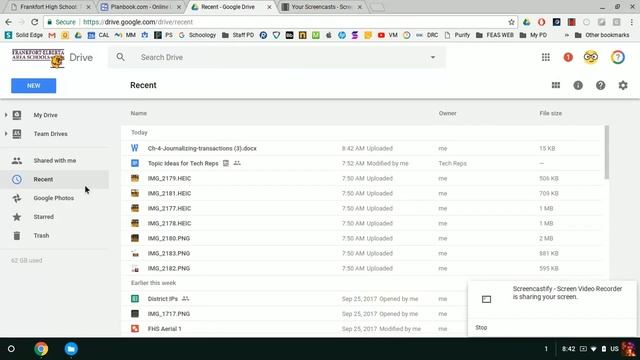
Task: Switch to grid view layout
Action: pyautogui.click(x=556, y=85)
